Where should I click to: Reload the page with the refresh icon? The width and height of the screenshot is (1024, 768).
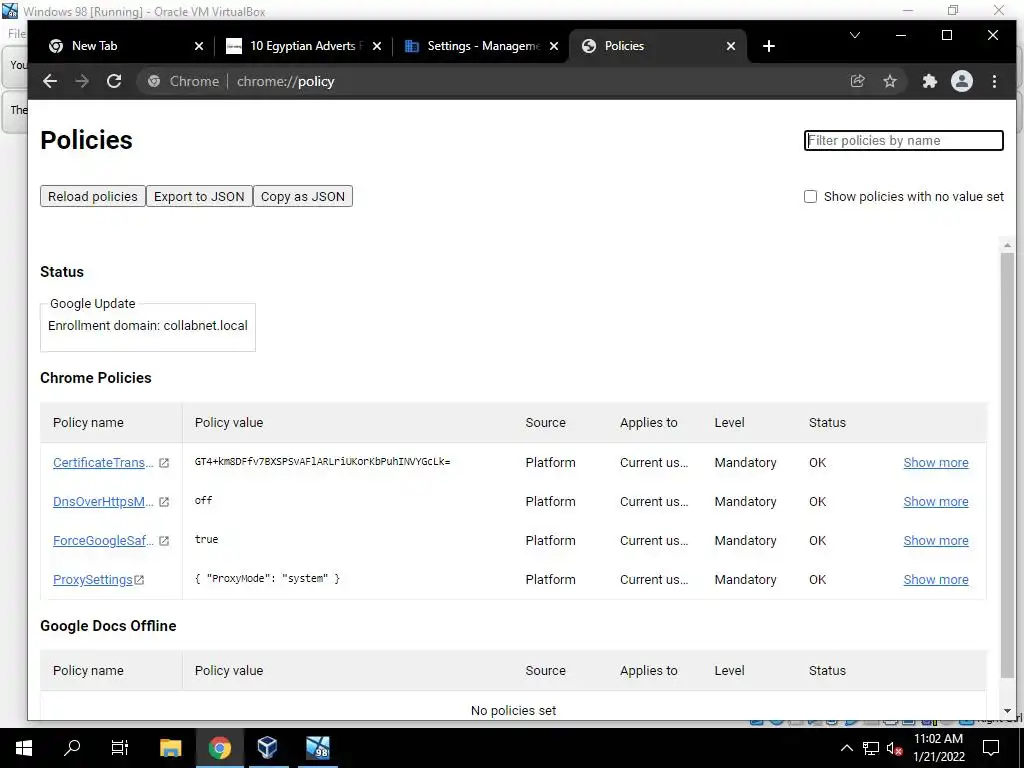(114, 81)
